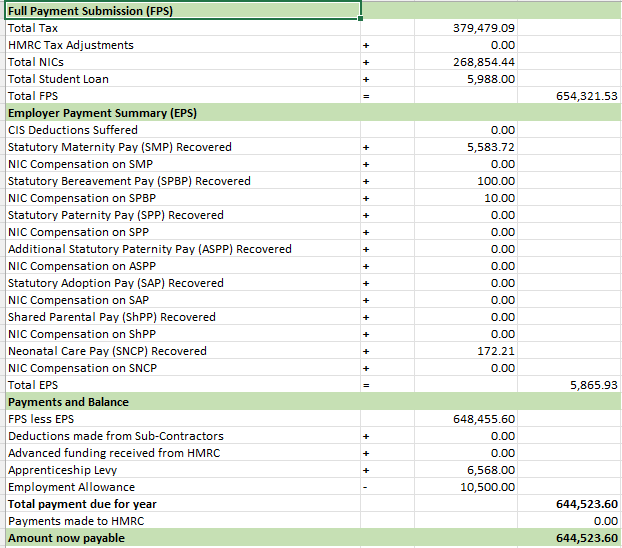Select the SMP Recovered value 5,583.72
The height and width of the screenshot is (548, 622).
tap(490, 147)
